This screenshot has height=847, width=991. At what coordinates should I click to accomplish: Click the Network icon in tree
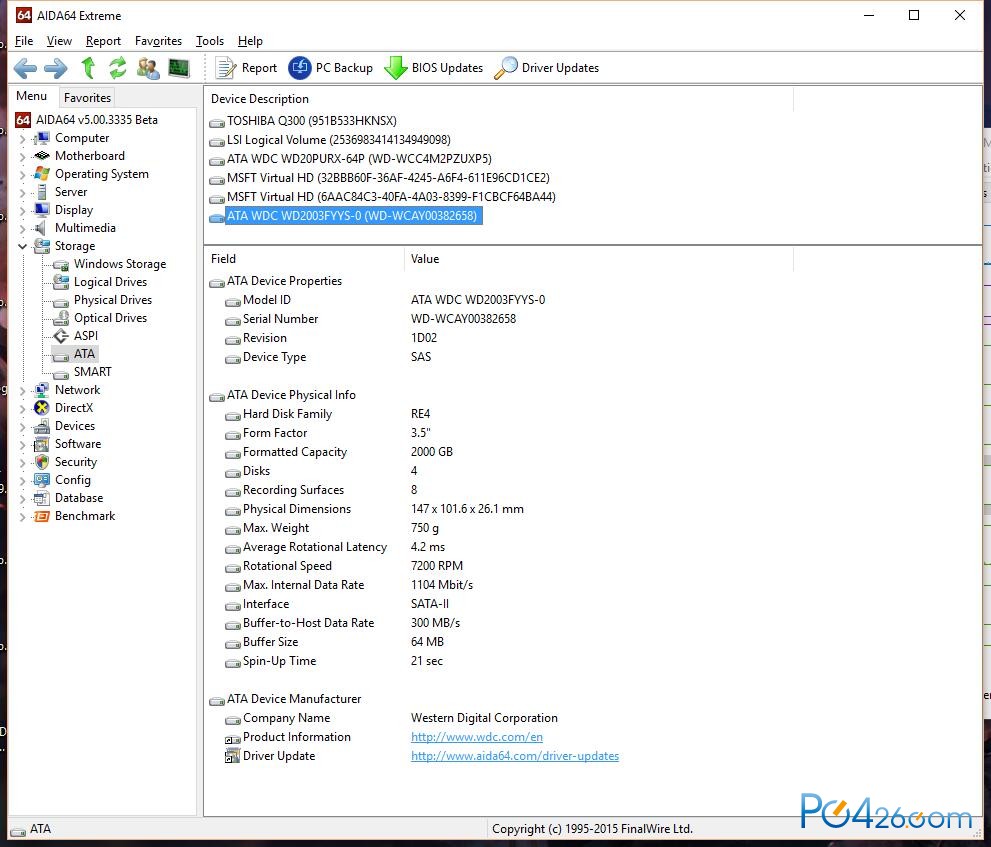tap(42, 390)
